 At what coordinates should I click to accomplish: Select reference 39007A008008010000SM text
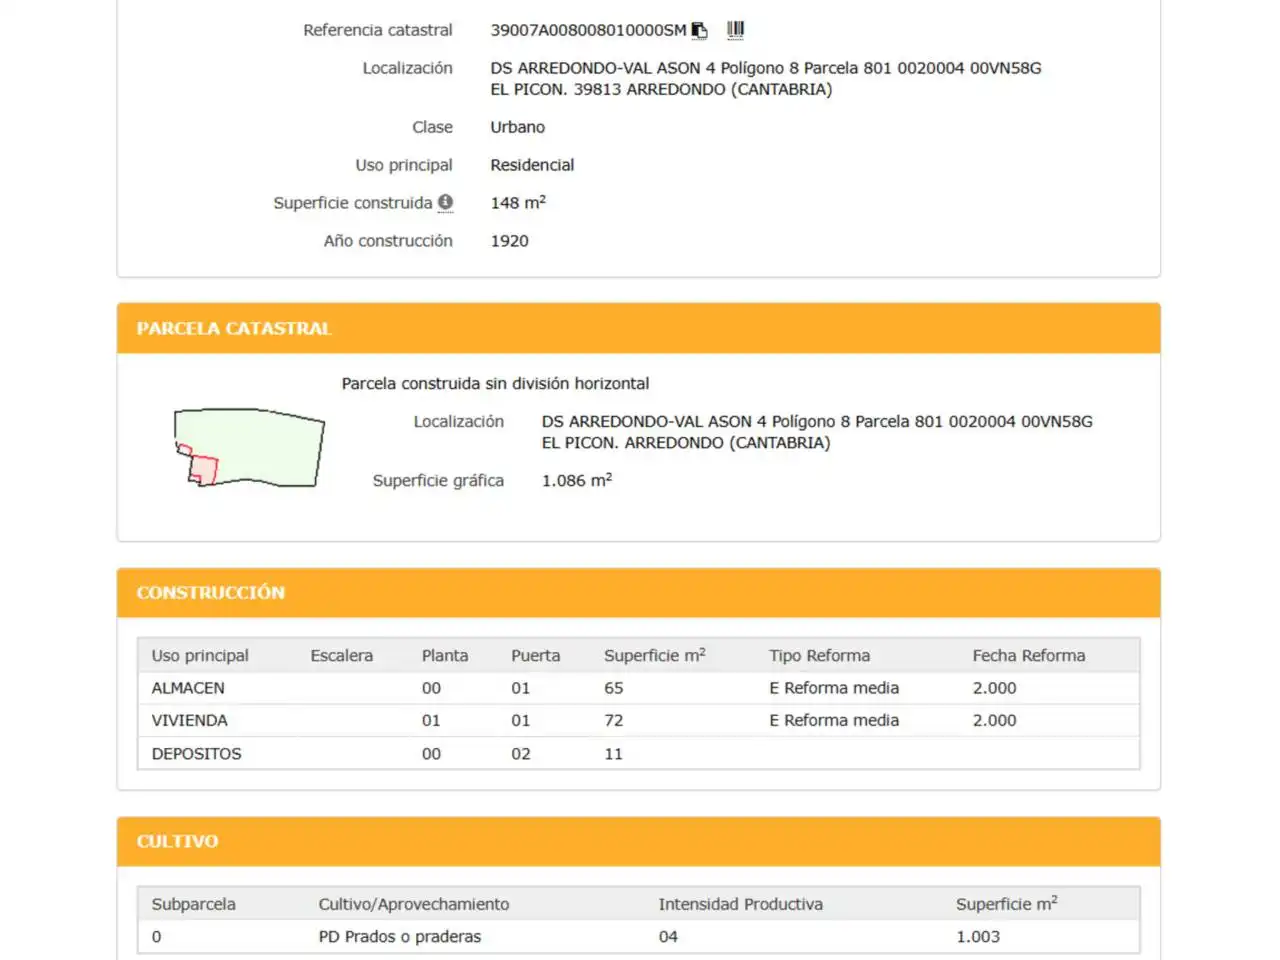pyautogui.click(x=588, y=30)
